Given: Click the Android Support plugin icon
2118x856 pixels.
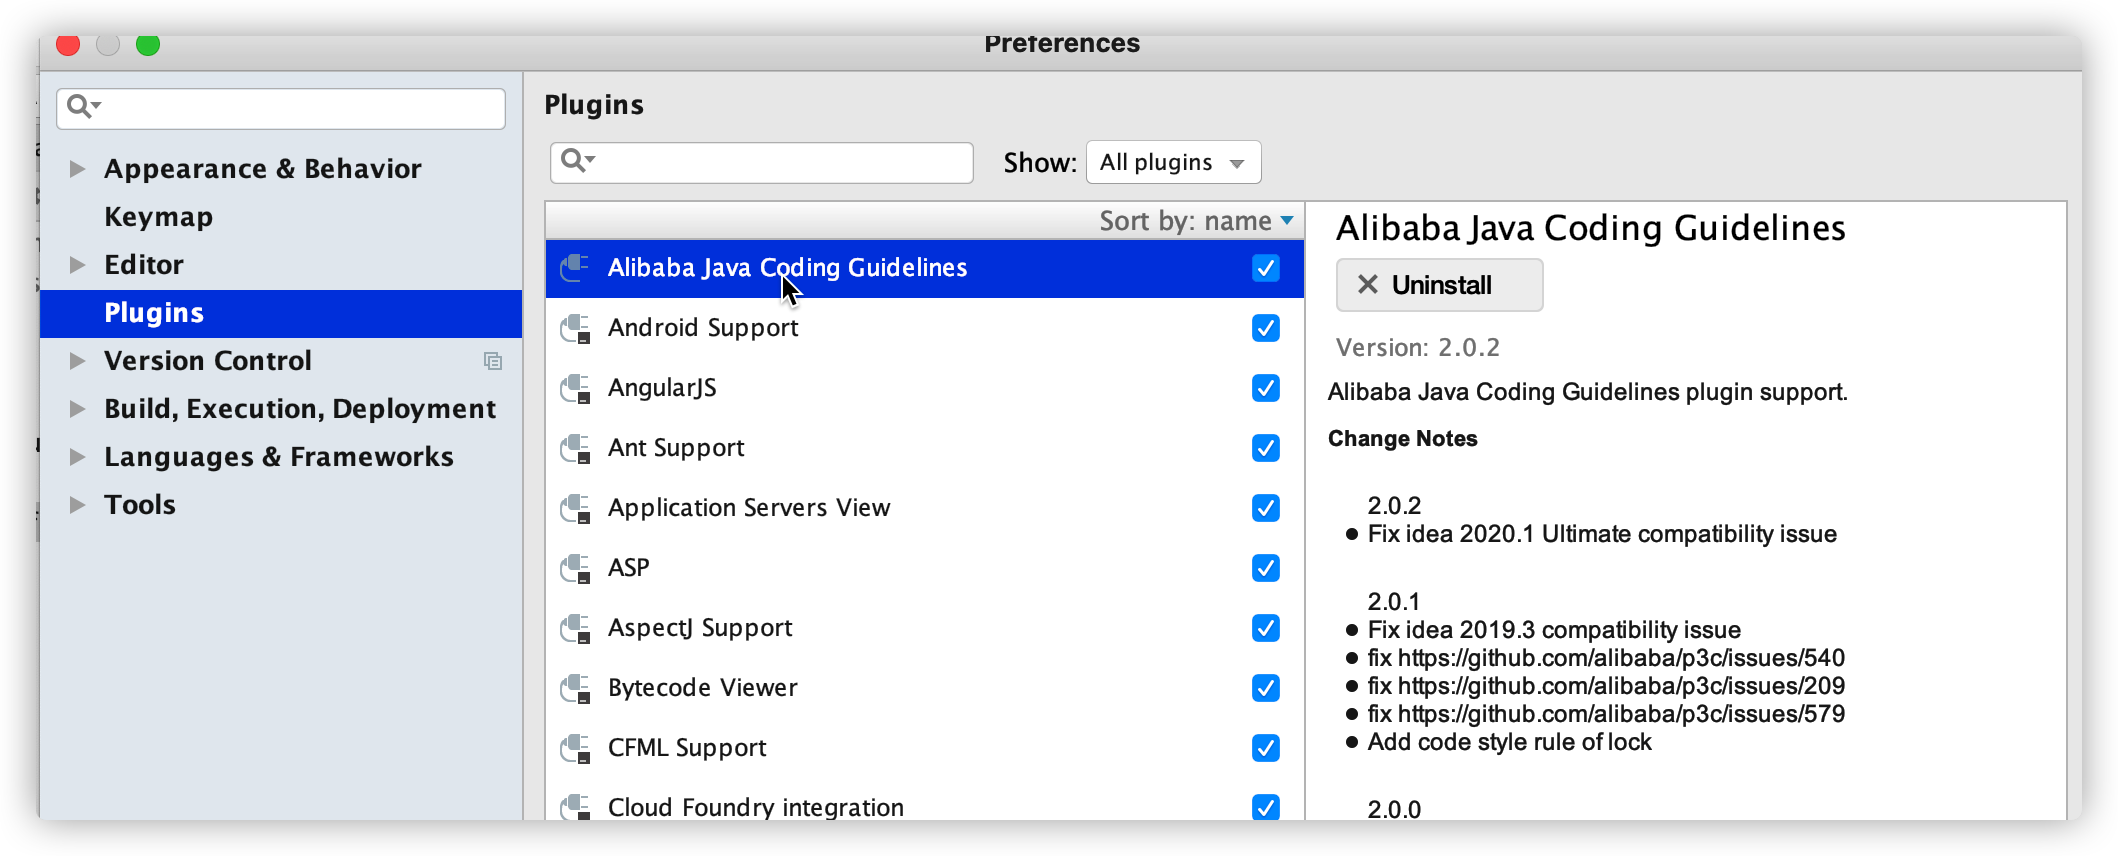Looking at the screenshot, I should [575, 328].
